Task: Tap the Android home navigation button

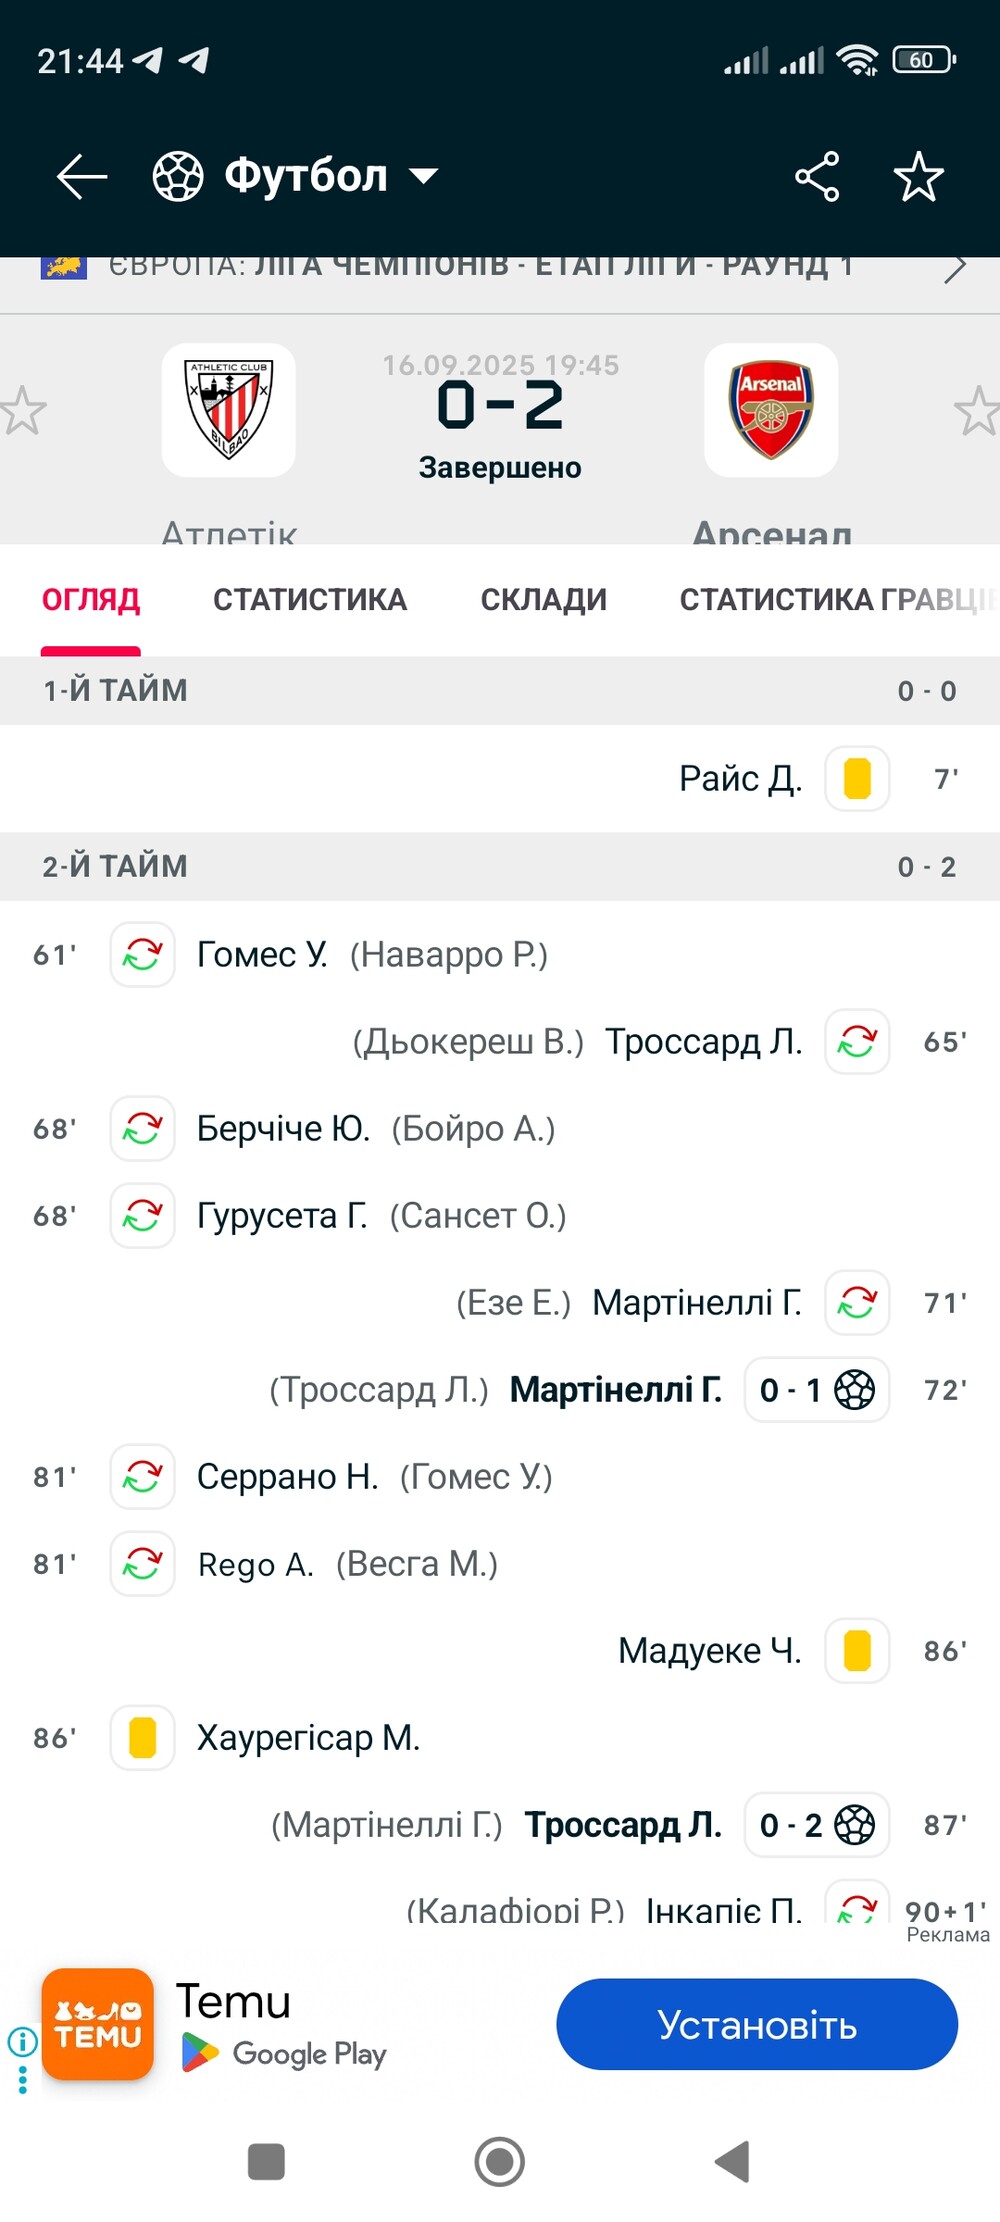Action: (x=500, y=2162)
